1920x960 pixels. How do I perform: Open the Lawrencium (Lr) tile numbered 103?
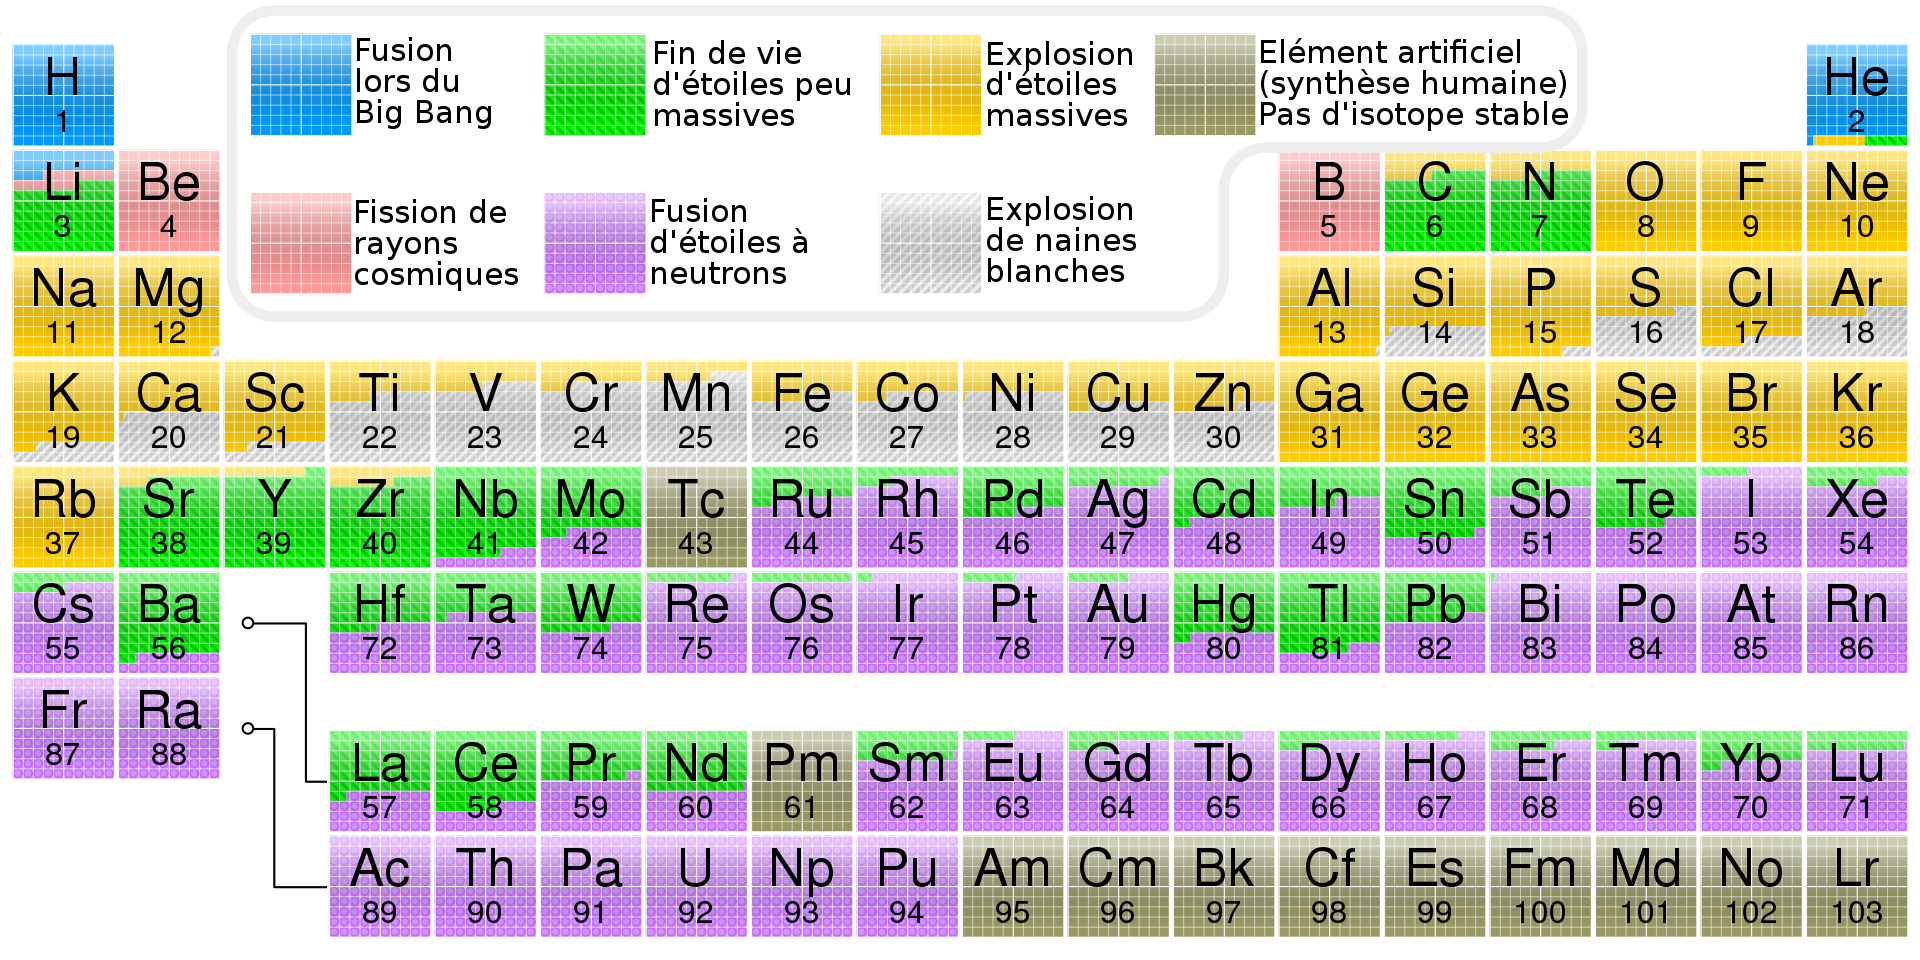click(1856, 886)
